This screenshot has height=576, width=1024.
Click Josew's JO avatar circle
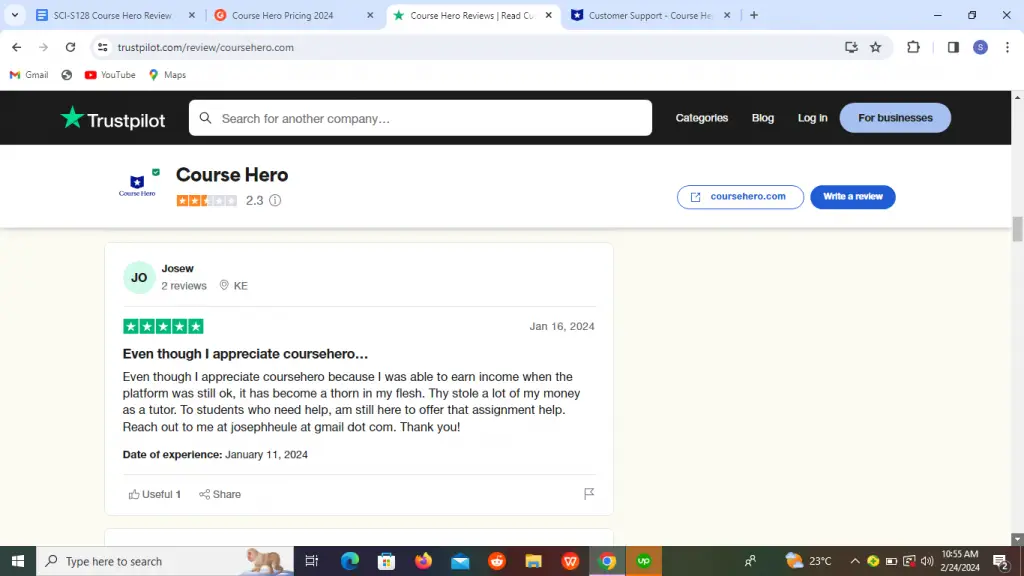138,277
